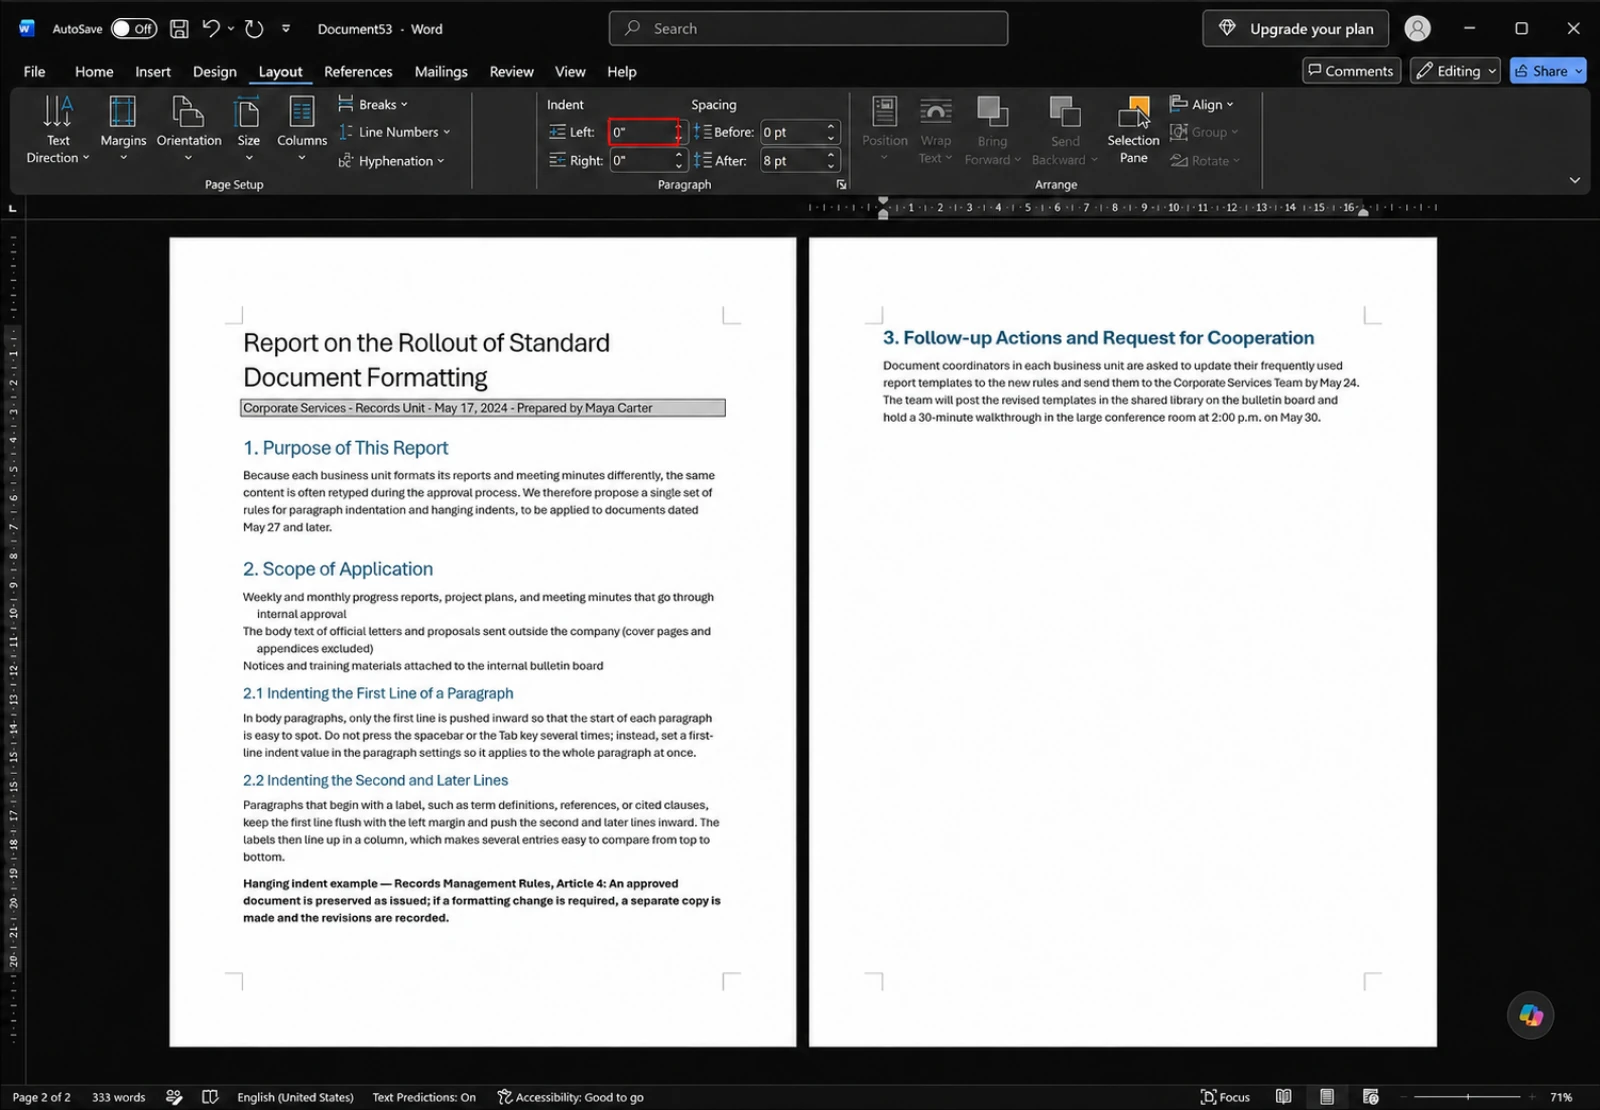Click the Copilot floating icon
The image size is (1600, 1110).
[x=1530, y=1015]
